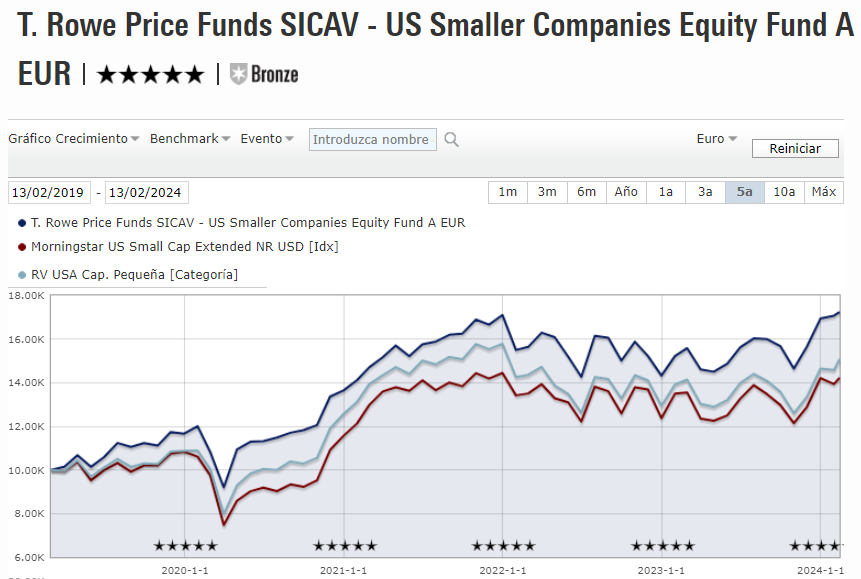This screenshot has width=861, height=579.
Task: Click the star rating marker near 2023-1-1
Action: 663,546
